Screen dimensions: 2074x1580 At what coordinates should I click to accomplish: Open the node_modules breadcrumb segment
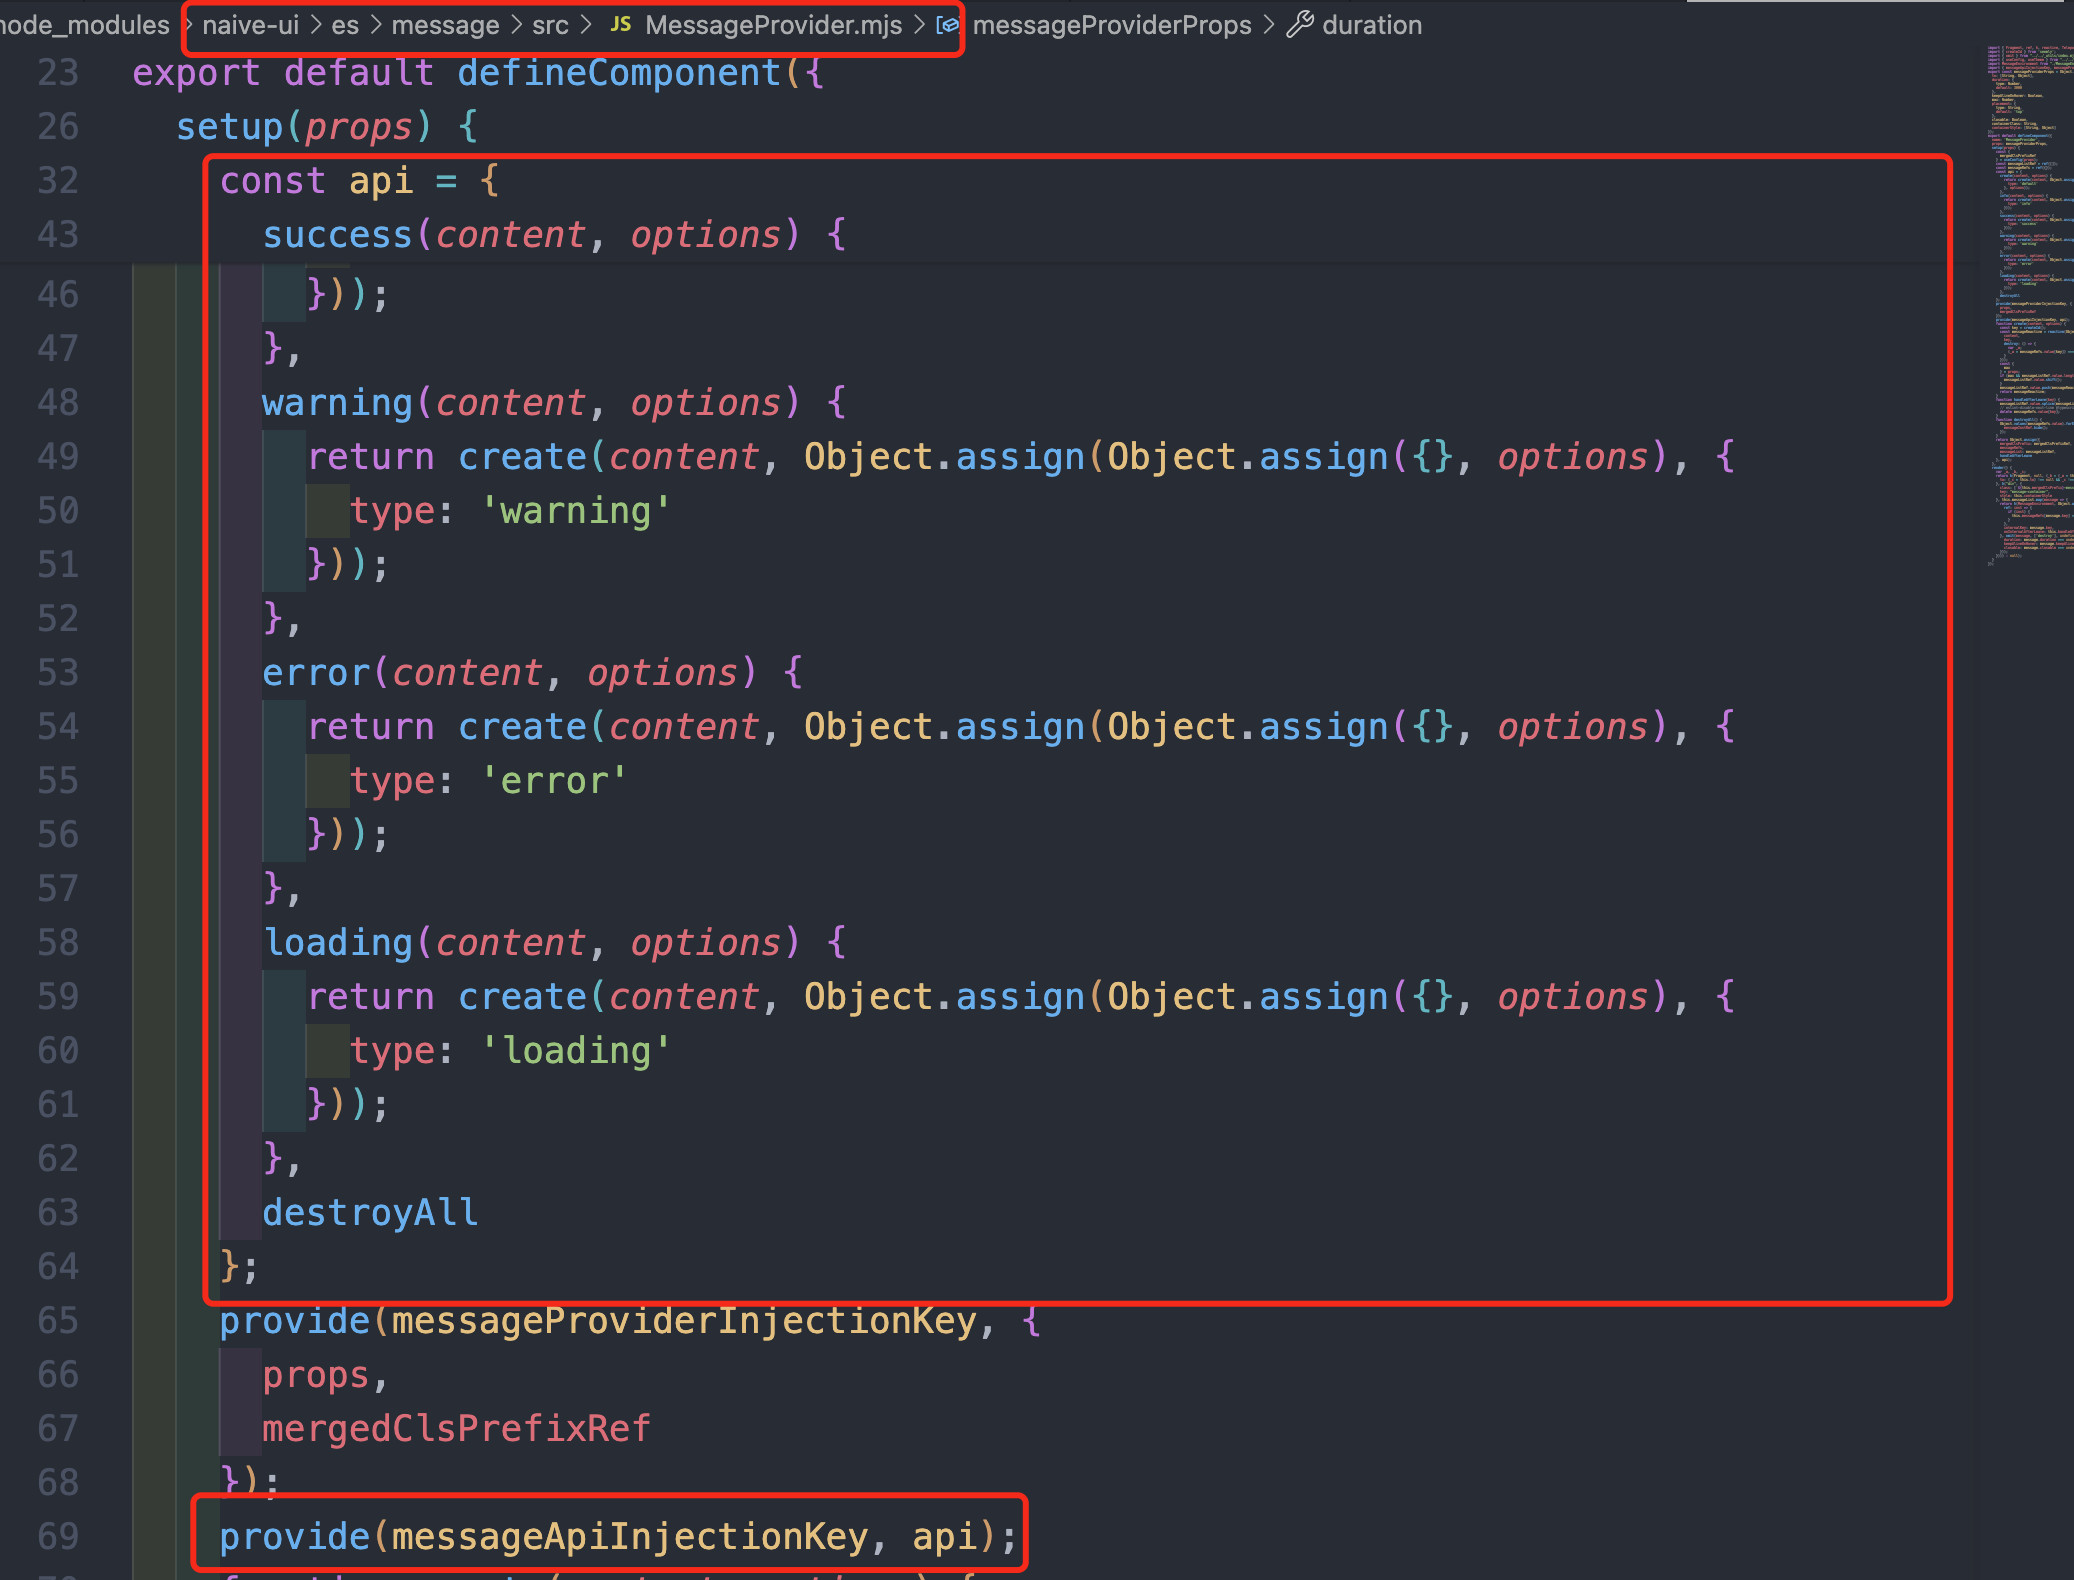coord(85,25)
